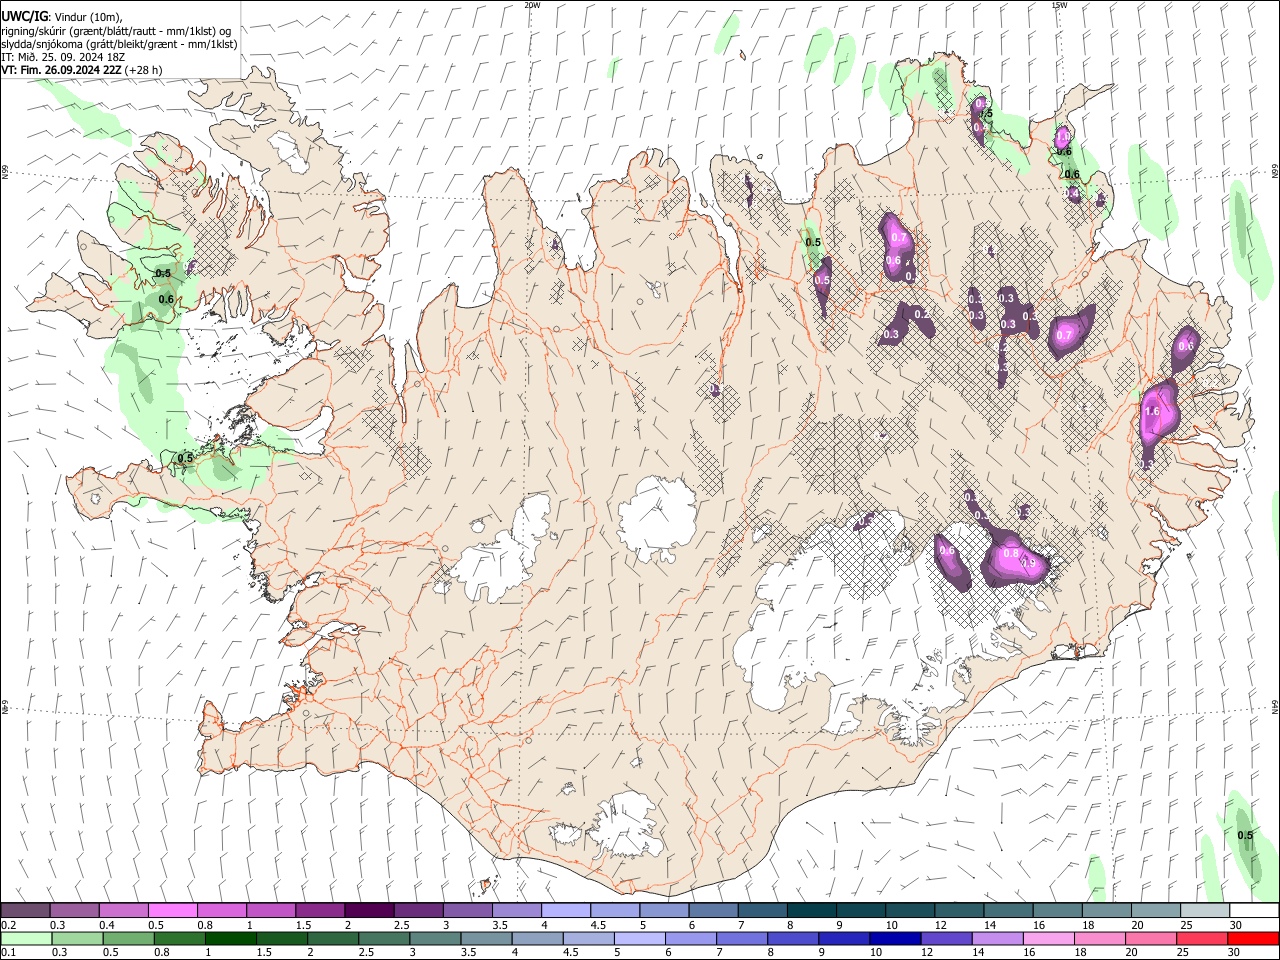
Task: Click the '0.2' label under snow legend
Action: point(8,925)
